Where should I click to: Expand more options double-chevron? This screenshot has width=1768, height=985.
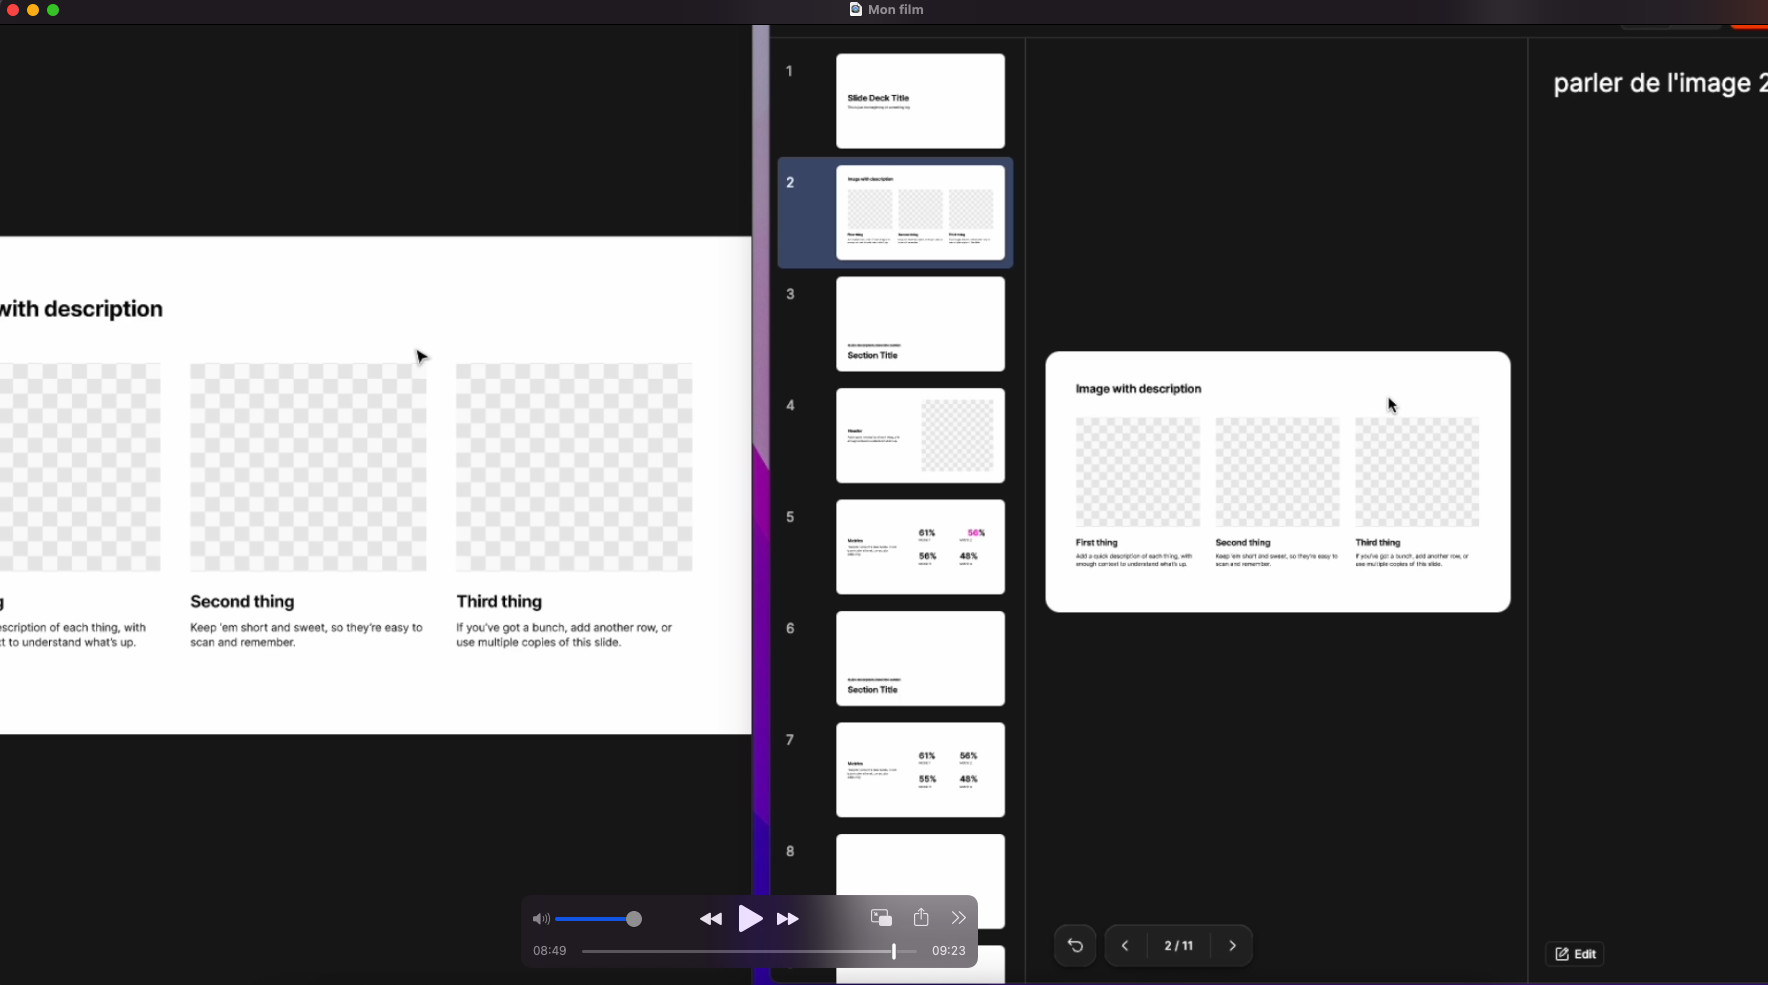[958, 918]
